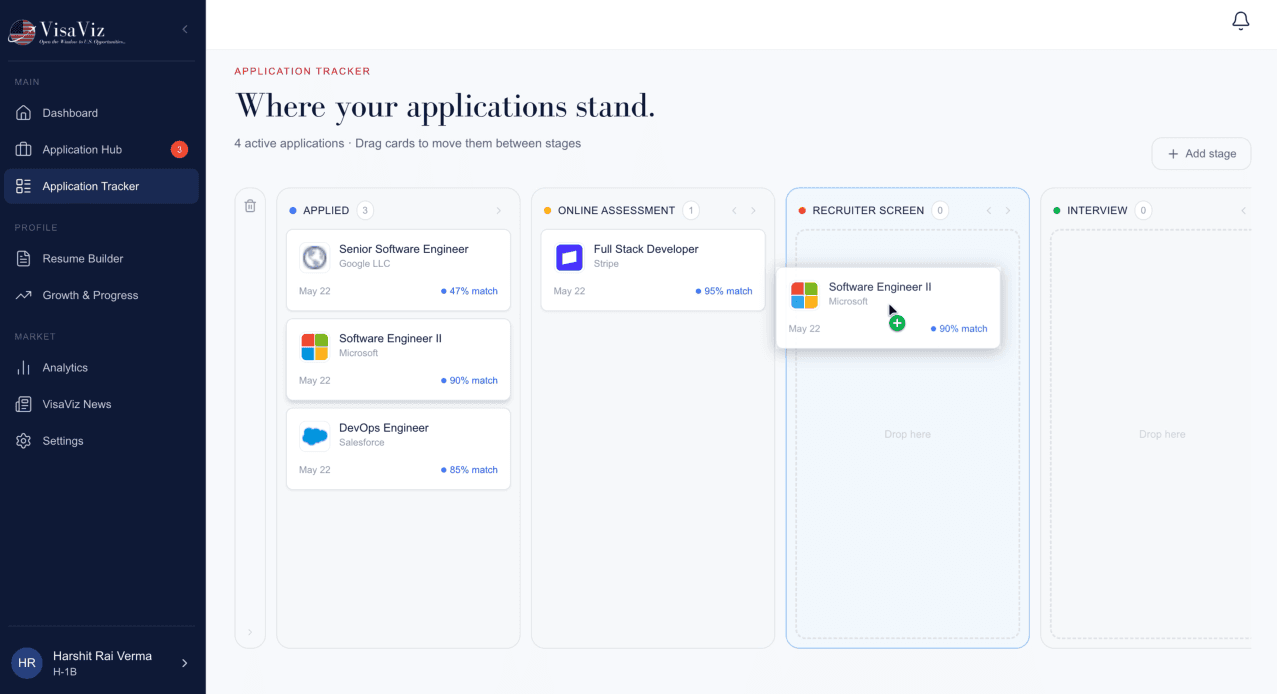Click the Application Hub badge 3
Screen dimensions: 1277x694
pyautogui.click(x=179, y=150)
